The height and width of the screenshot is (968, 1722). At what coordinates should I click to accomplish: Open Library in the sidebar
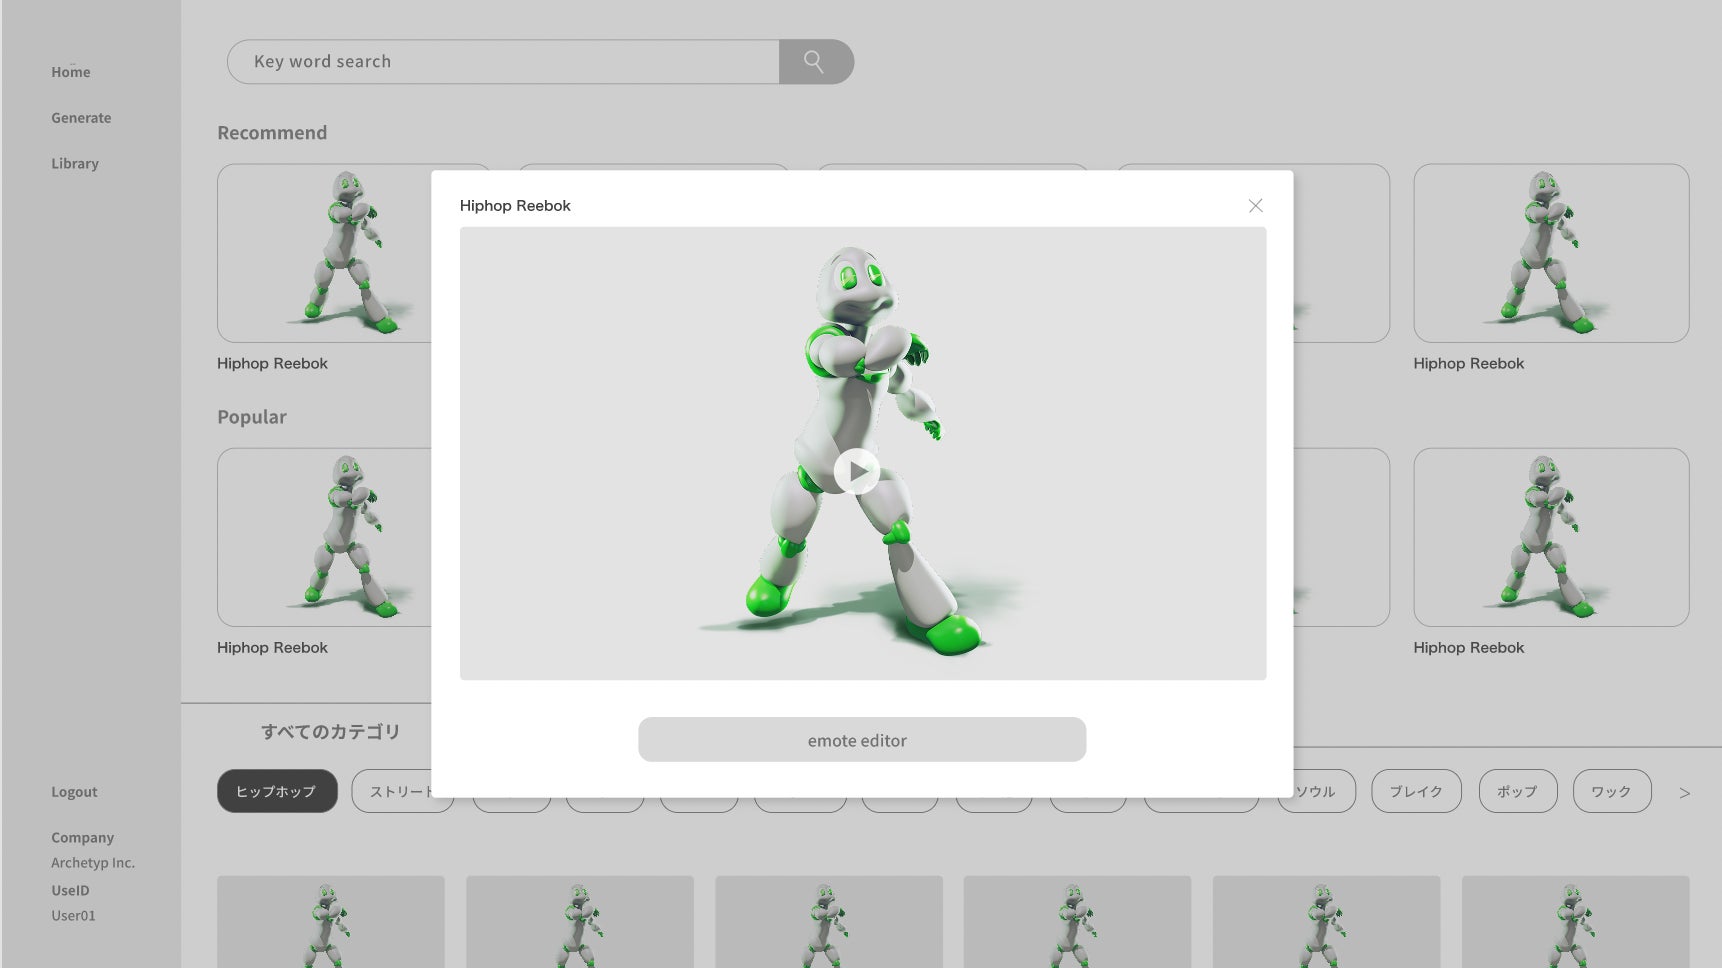coord(75,164)
